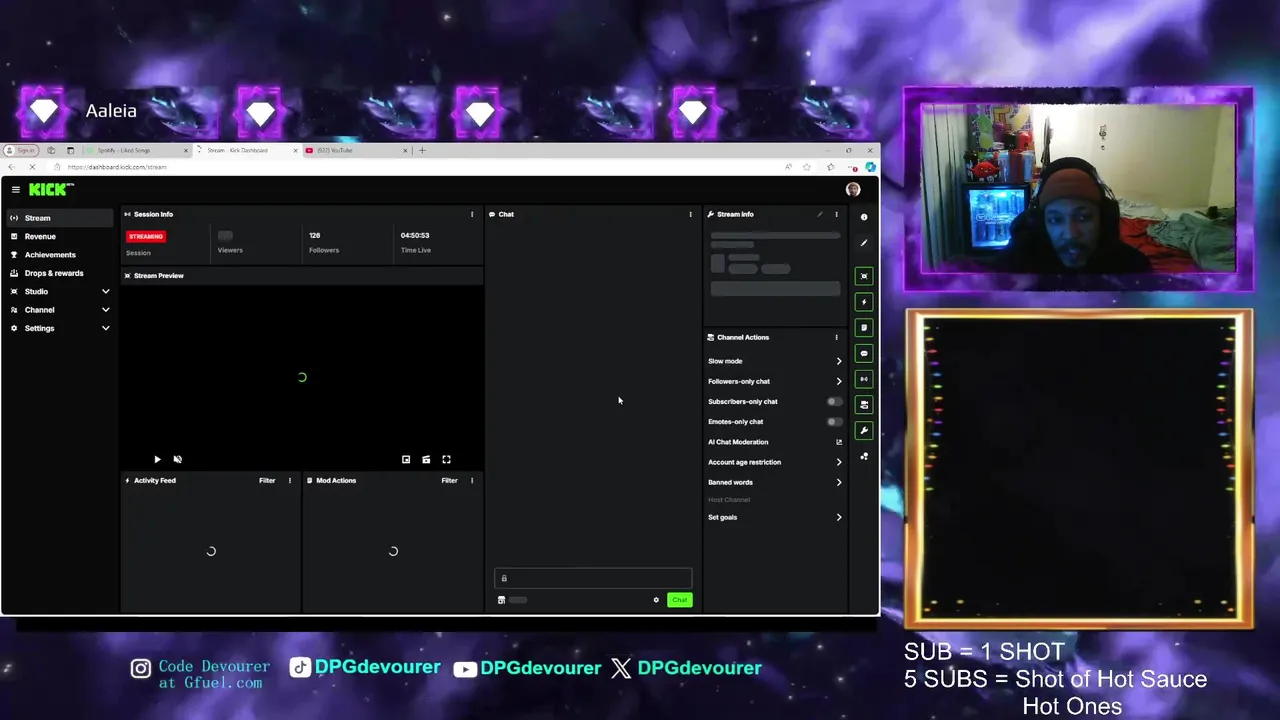
Task: Expand Banned words settings
Action: 838,482
